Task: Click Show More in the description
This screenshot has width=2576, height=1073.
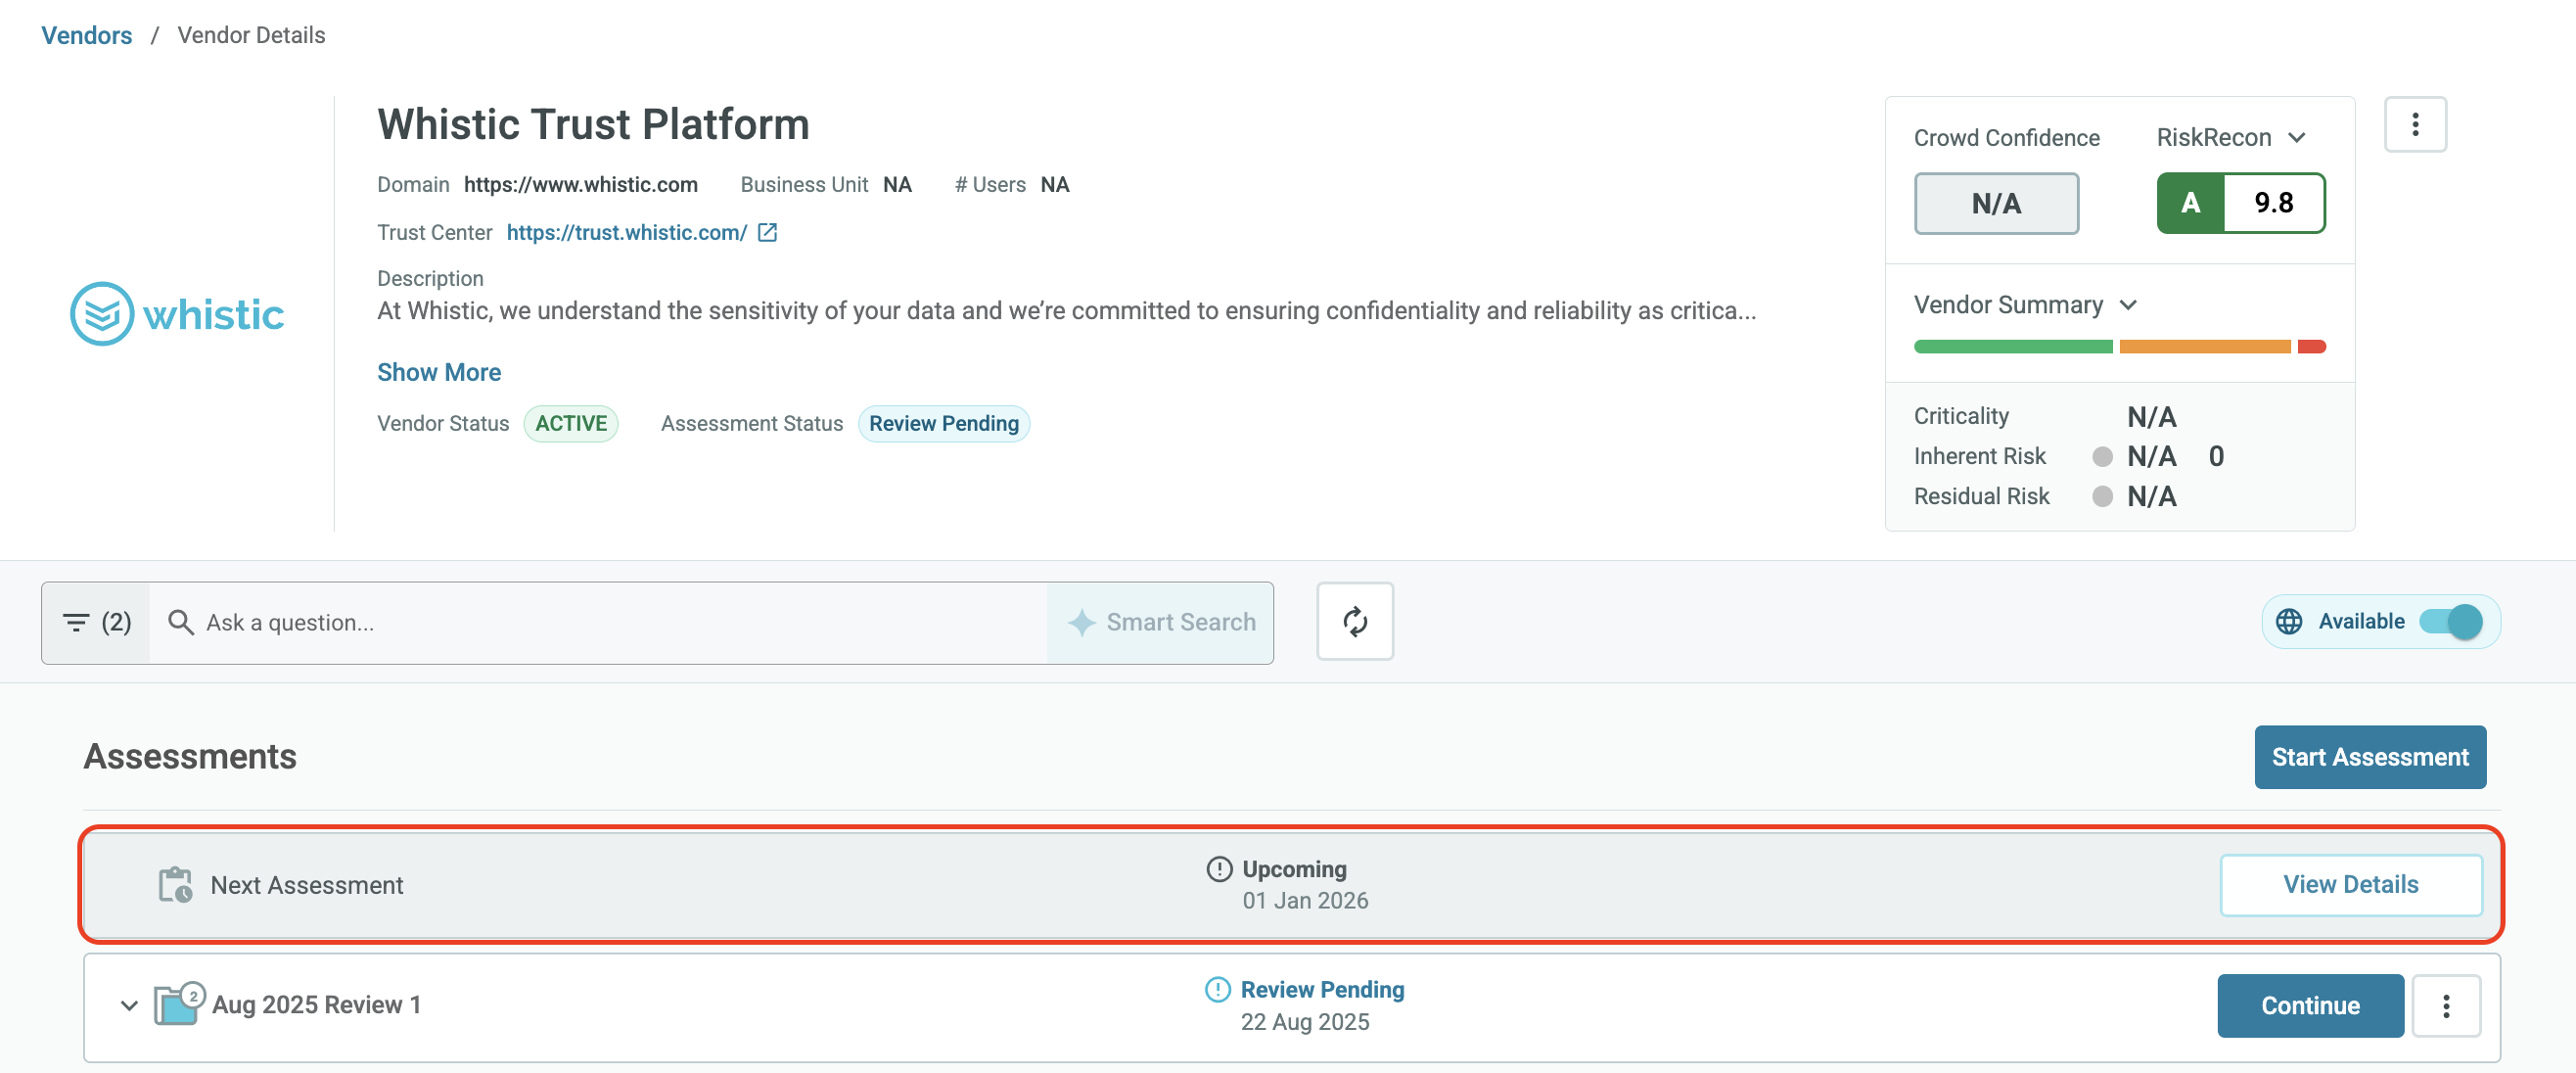Action: click(x=439, y=372)
